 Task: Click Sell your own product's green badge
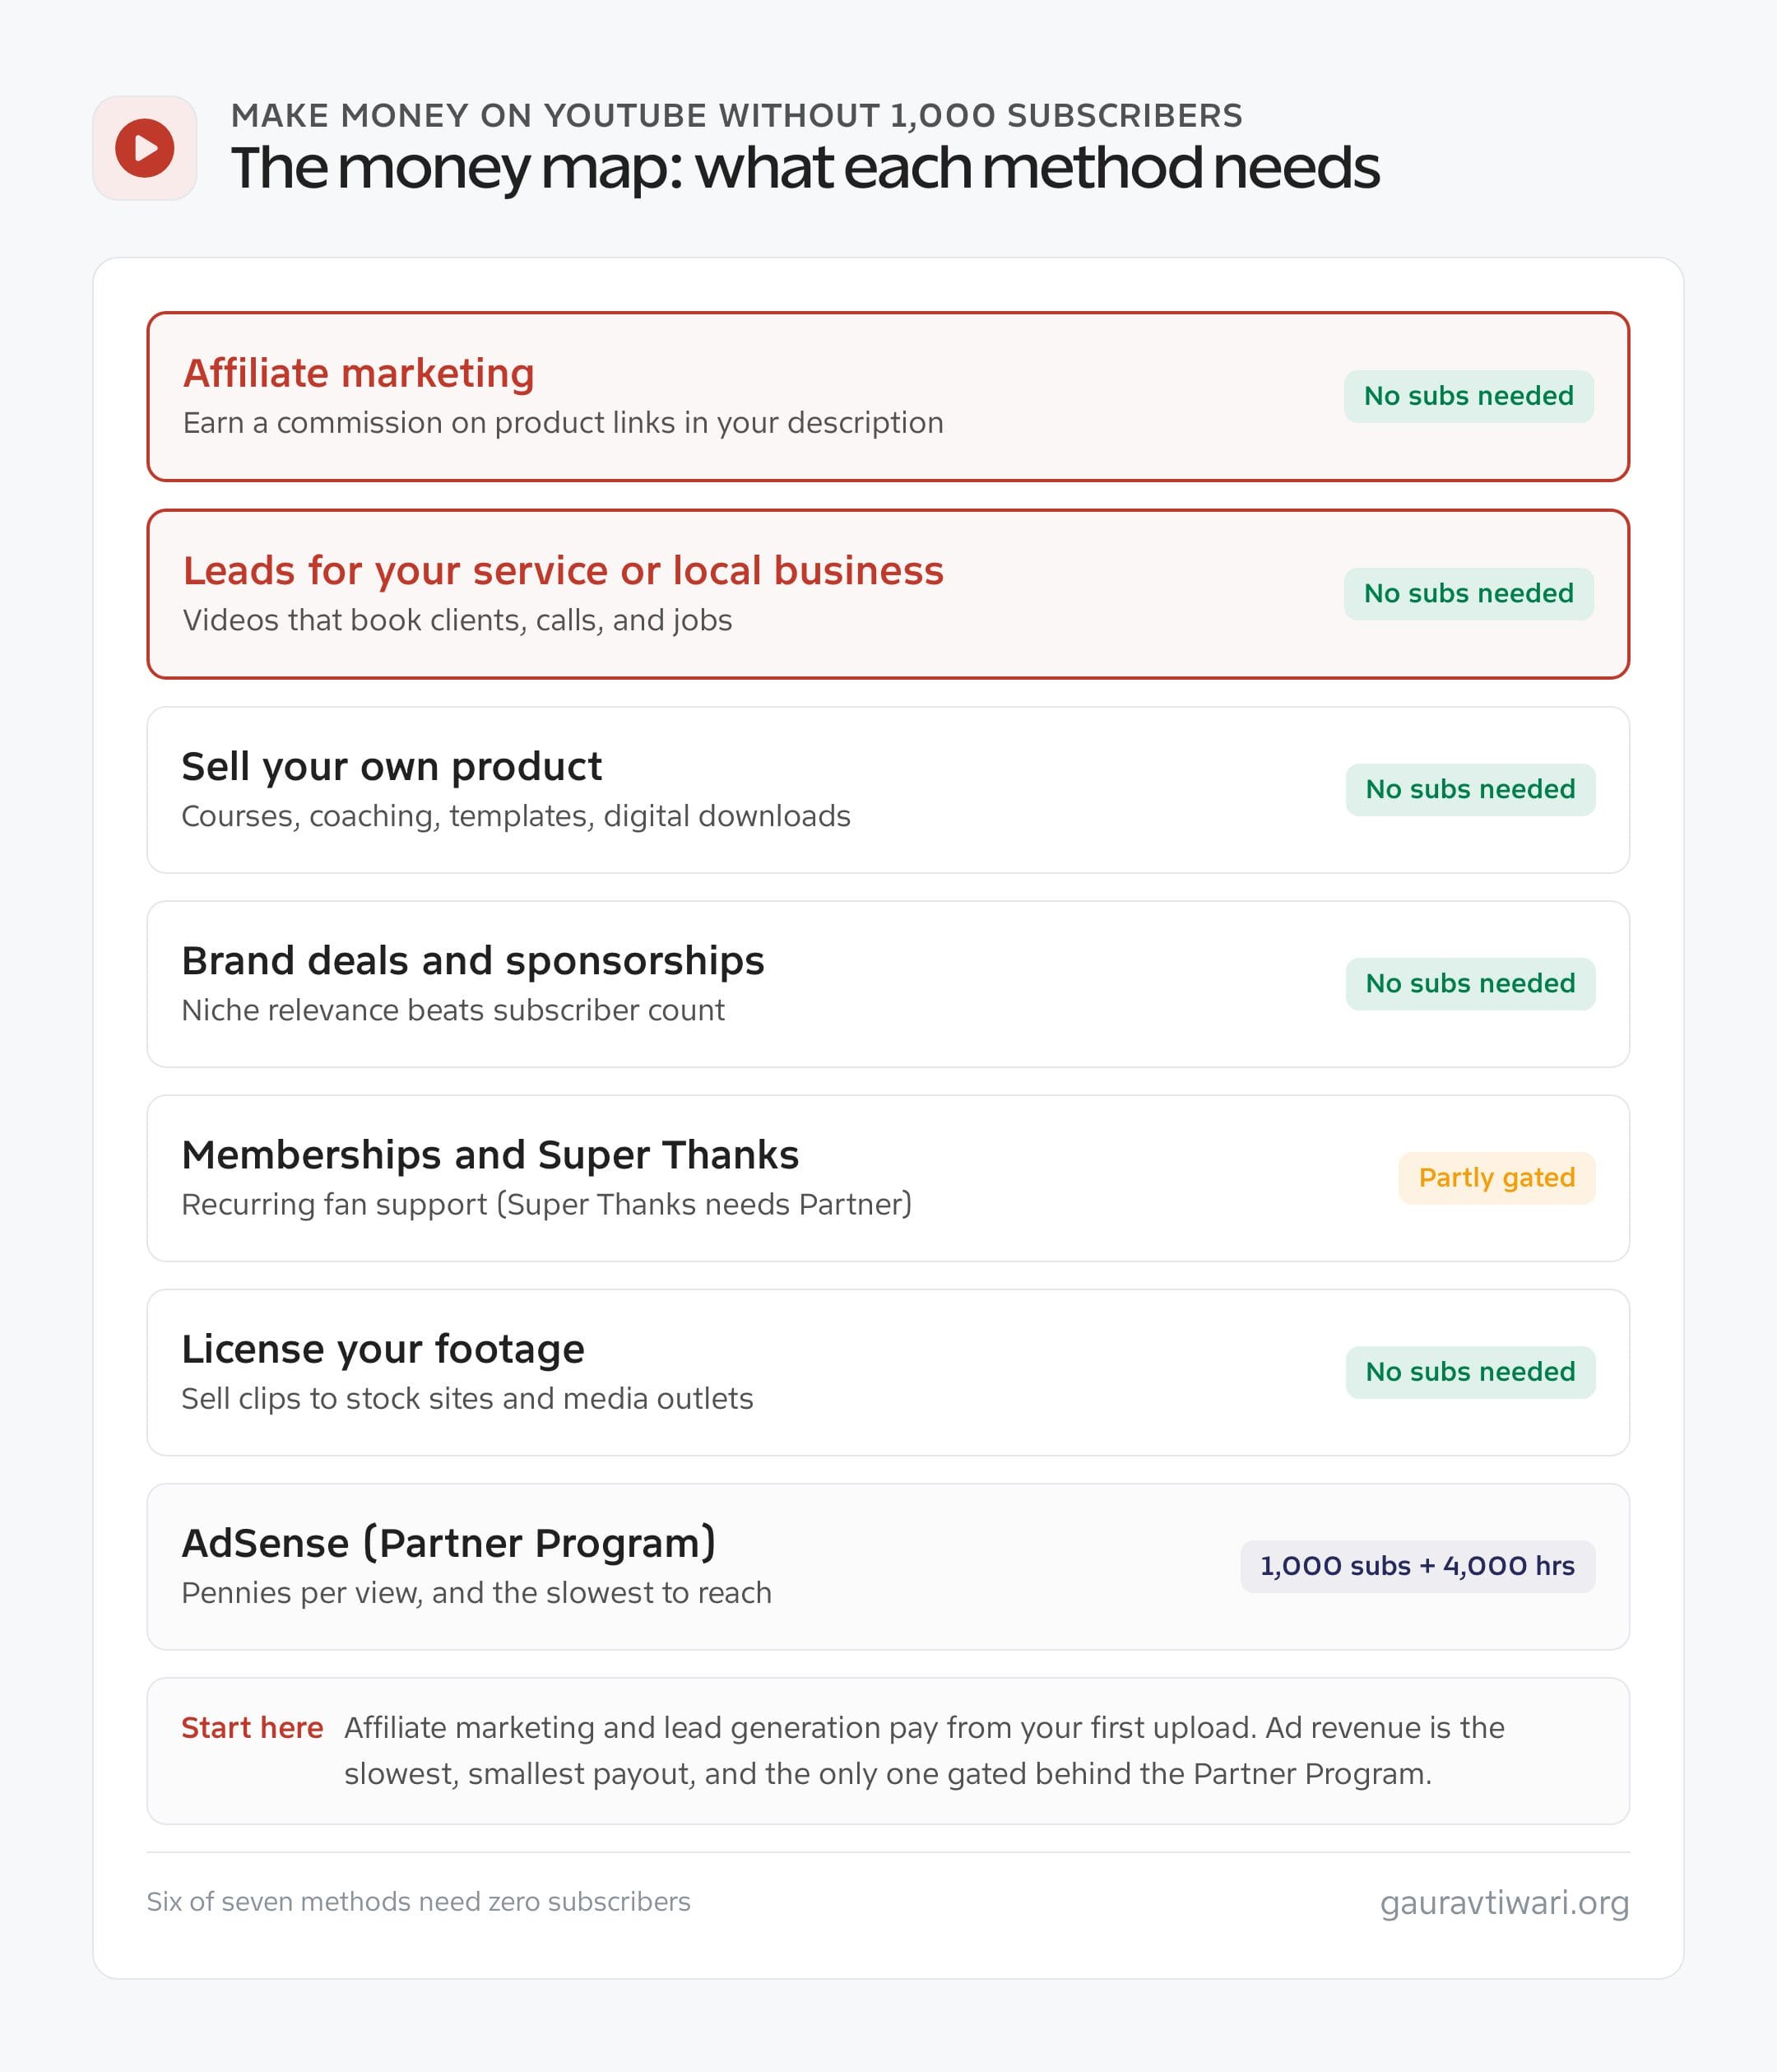click(1470, 790)
